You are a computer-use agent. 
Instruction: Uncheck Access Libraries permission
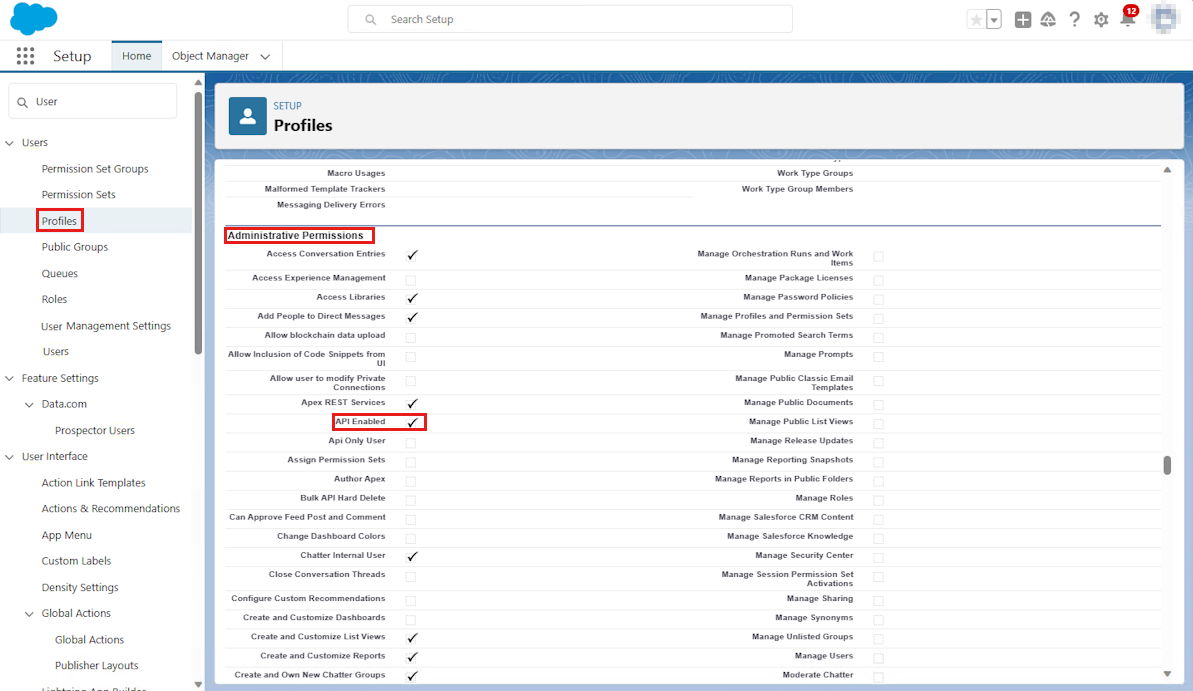coord(412,298)
